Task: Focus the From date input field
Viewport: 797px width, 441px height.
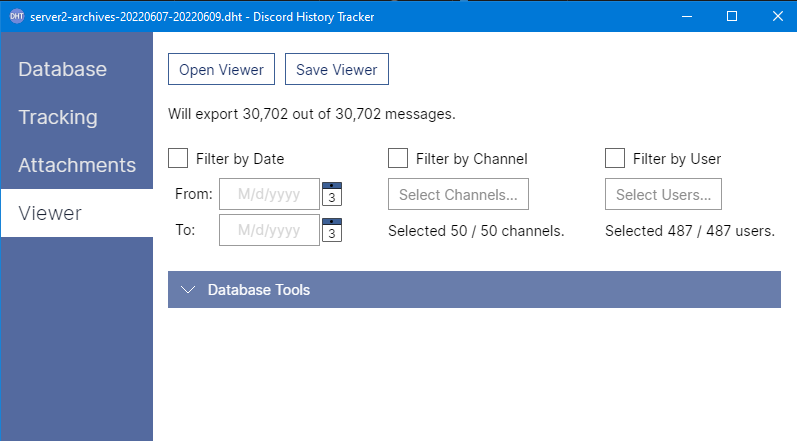Action: [269, 194]
